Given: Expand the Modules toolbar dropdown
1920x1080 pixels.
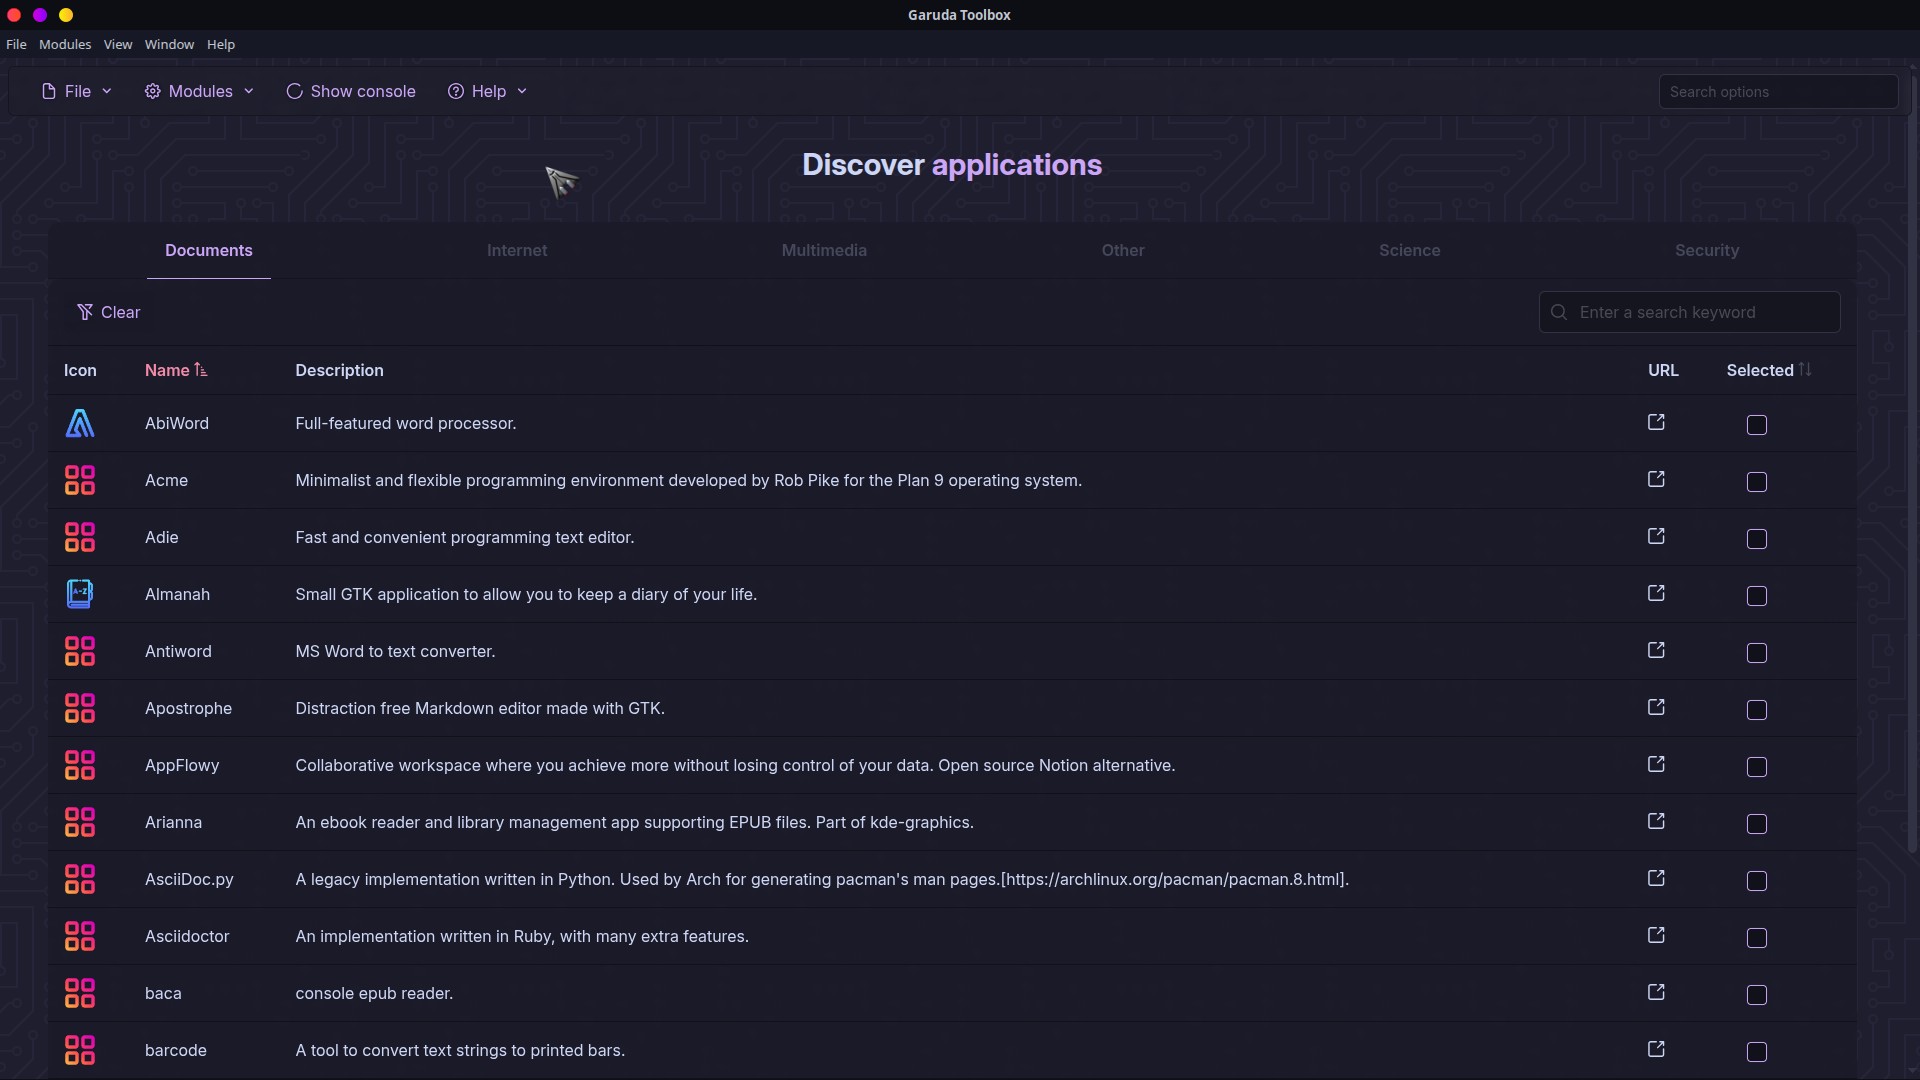Looking at the screenshot, I should click(200, 91).
